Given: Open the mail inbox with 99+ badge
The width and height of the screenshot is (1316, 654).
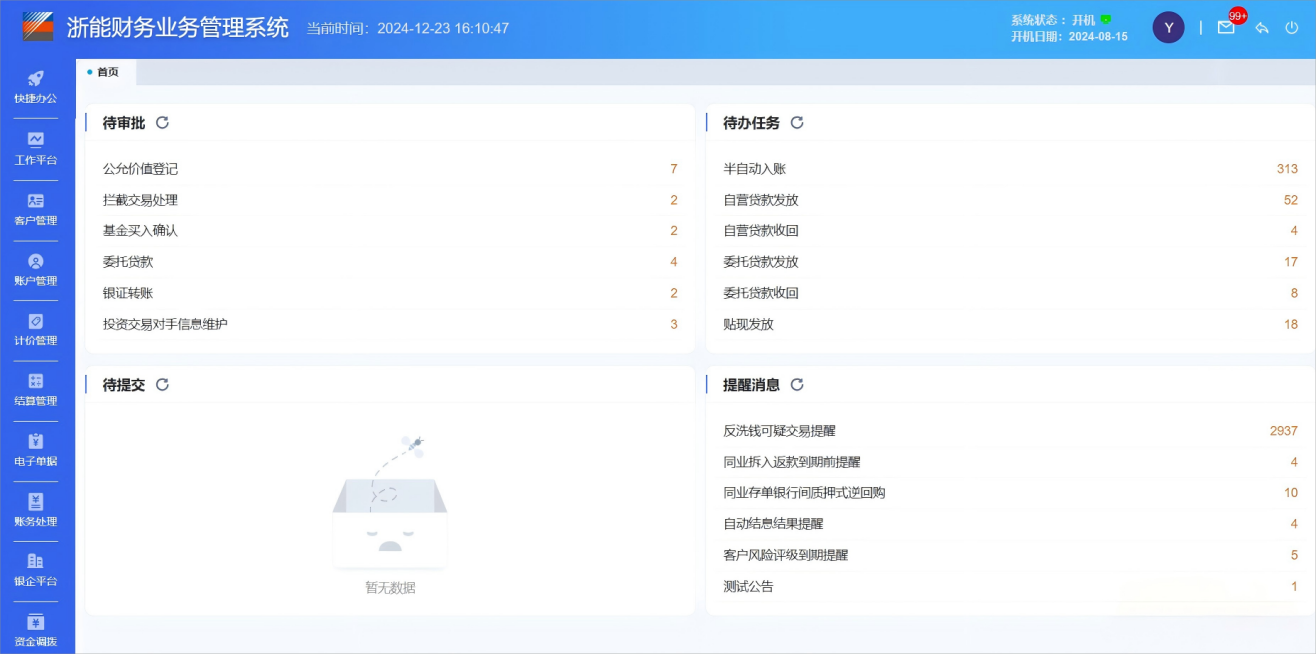Looking at the screenshot, I should (1226, 28).
